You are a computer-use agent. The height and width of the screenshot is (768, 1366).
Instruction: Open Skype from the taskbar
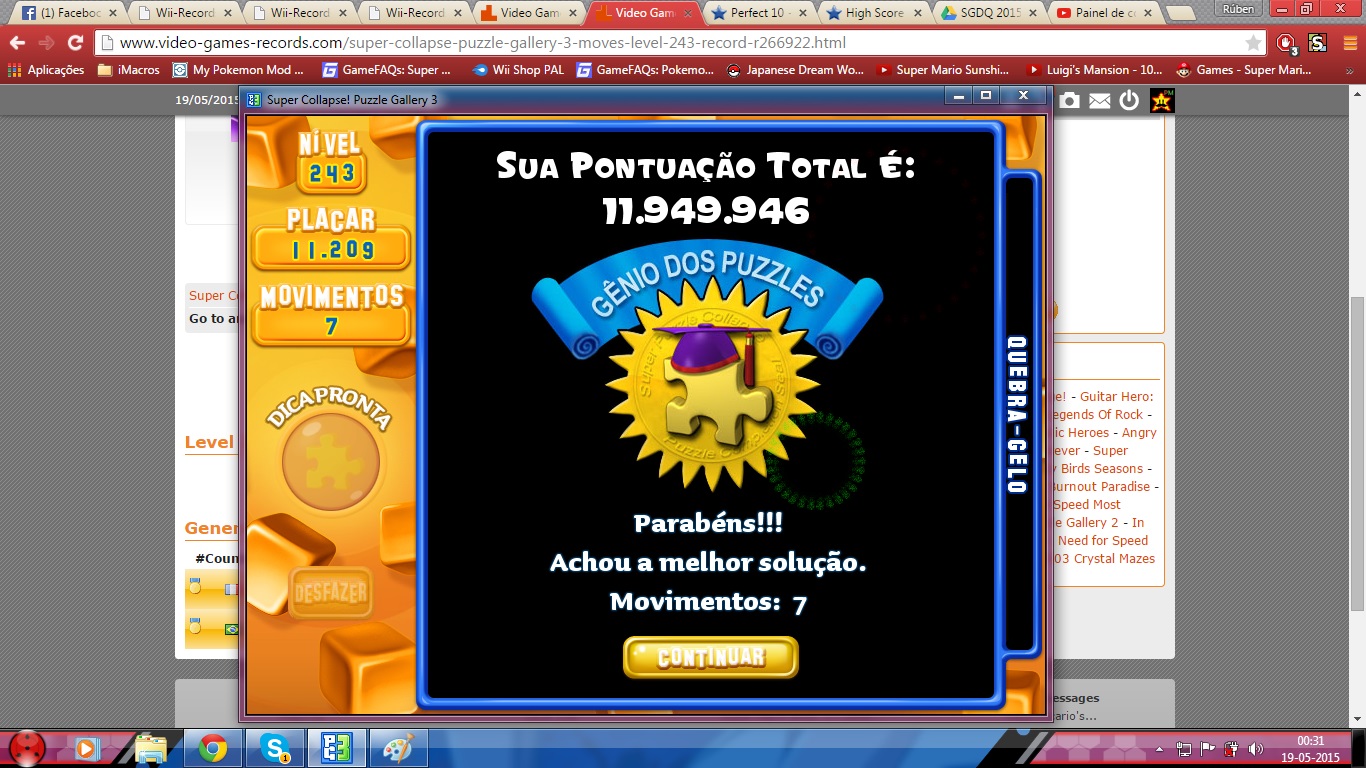(274, 748)
